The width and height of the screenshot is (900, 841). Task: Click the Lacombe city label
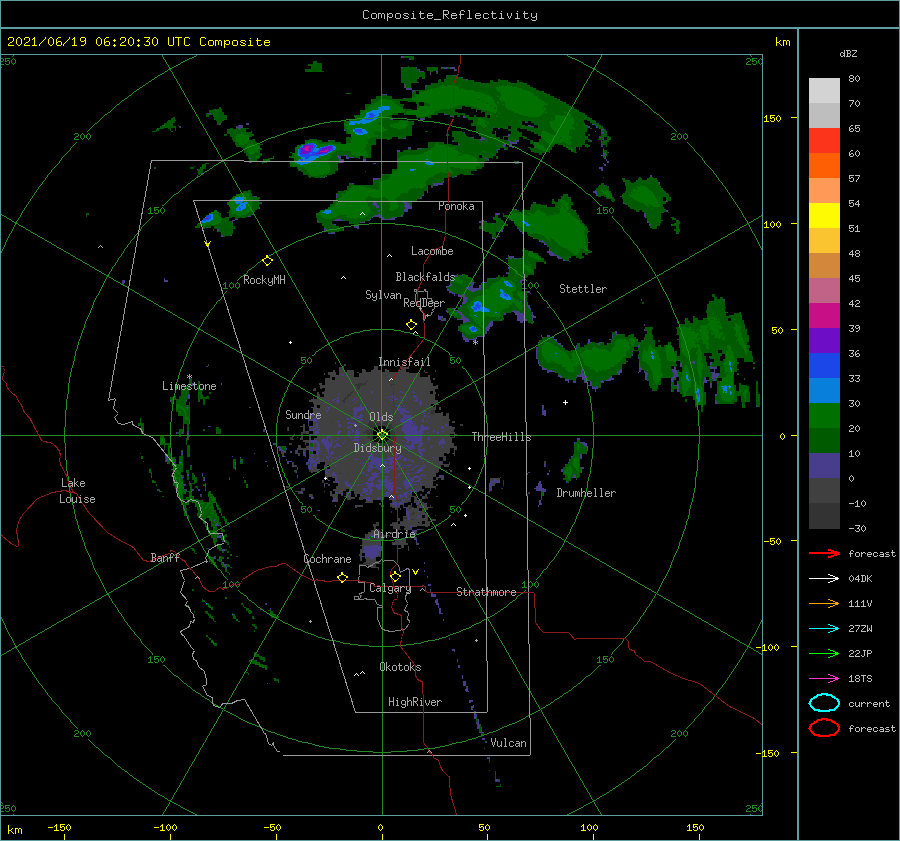(x=432, y=251)
